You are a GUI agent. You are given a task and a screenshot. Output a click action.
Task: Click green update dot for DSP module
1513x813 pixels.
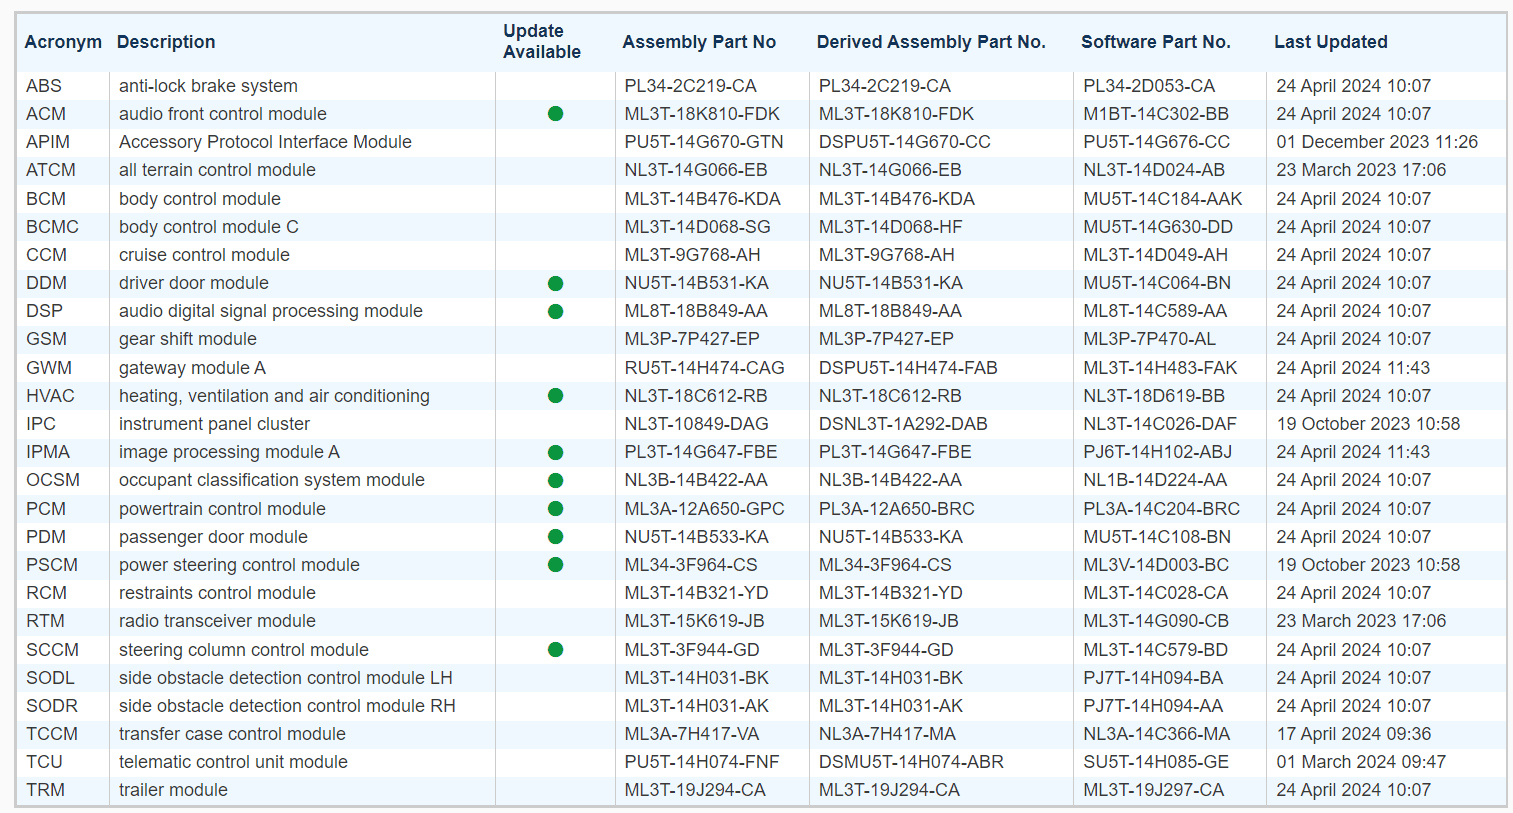(x=555, y=311)
